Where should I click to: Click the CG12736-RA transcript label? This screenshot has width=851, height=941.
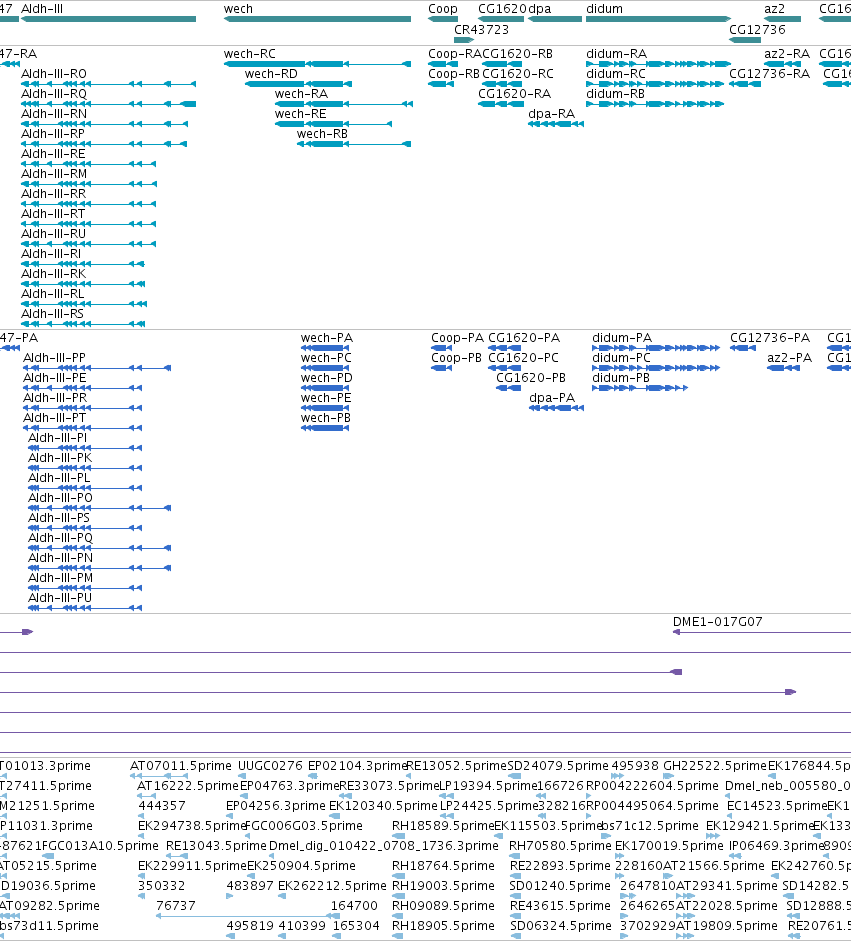click(769, 74)
